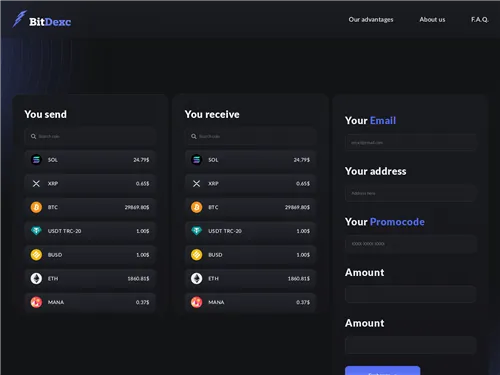Image resolution: width=500 pixels, height=375 pixels.
Task: Click search magnifier in You send panel
Action: [33, 136]
